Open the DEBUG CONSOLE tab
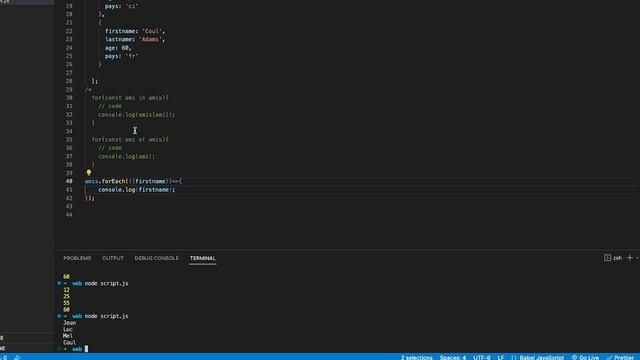Image resolution: width=640 pixels, height=360 pixels. (x=156, y=258)
